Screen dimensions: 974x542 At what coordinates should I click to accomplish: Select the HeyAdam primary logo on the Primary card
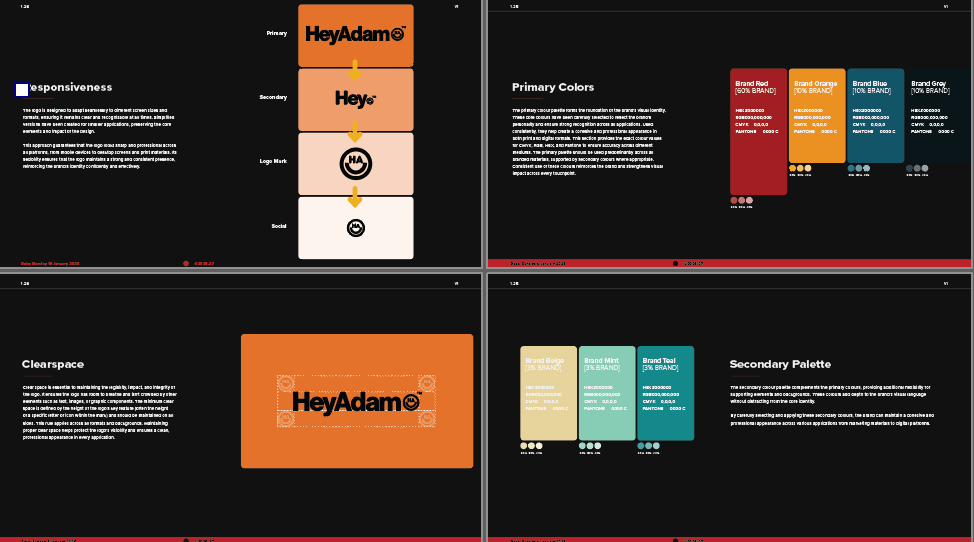[355, 34]
